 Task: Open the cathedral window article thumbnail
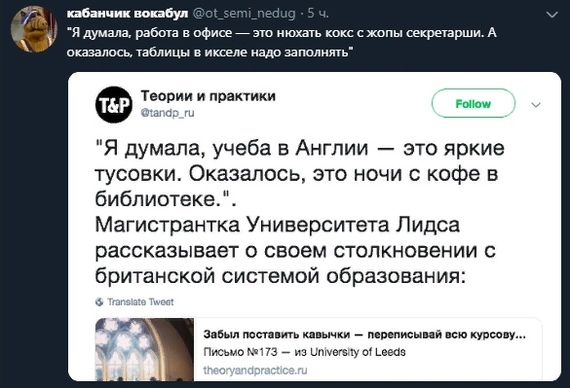(145, 349)
